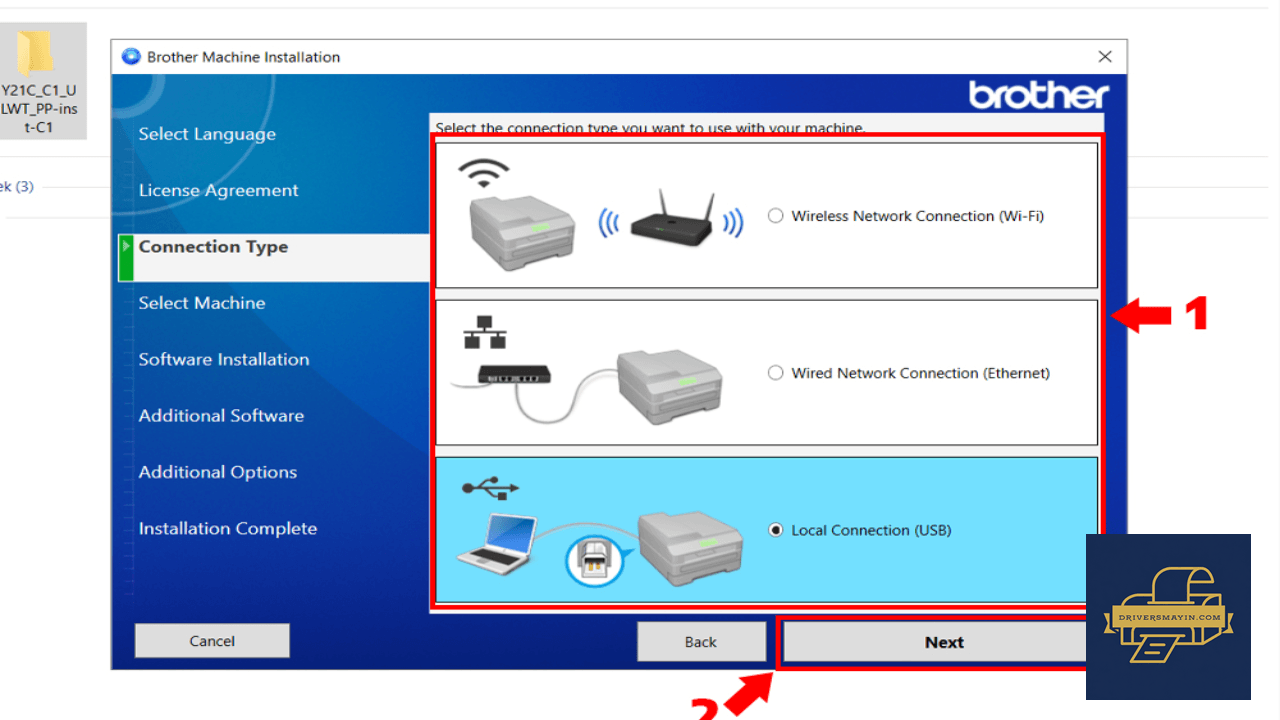Click the Brother installer icon in the title bar

point(131,57)
